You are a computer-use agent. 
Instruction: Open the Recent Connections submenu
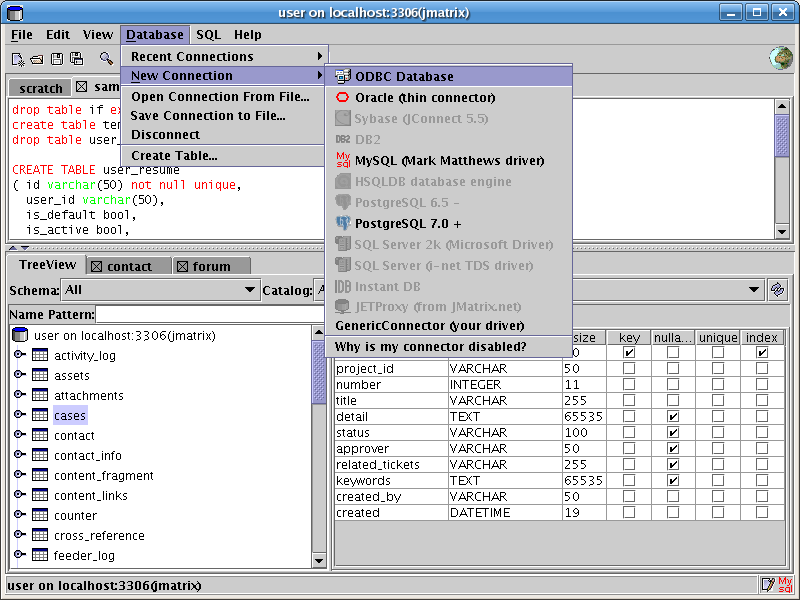pyautogui.click(x=224, y=56)
